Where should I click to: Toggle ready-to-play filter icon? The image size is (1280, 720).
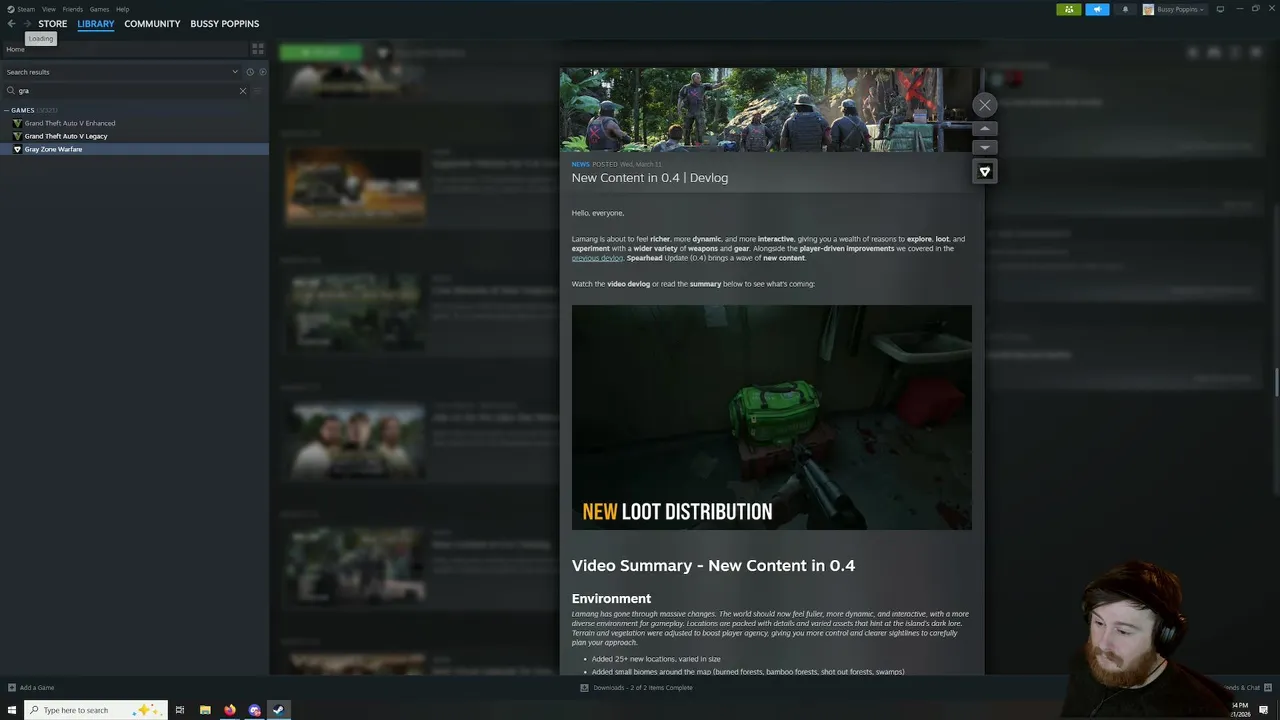pos(263,72)
